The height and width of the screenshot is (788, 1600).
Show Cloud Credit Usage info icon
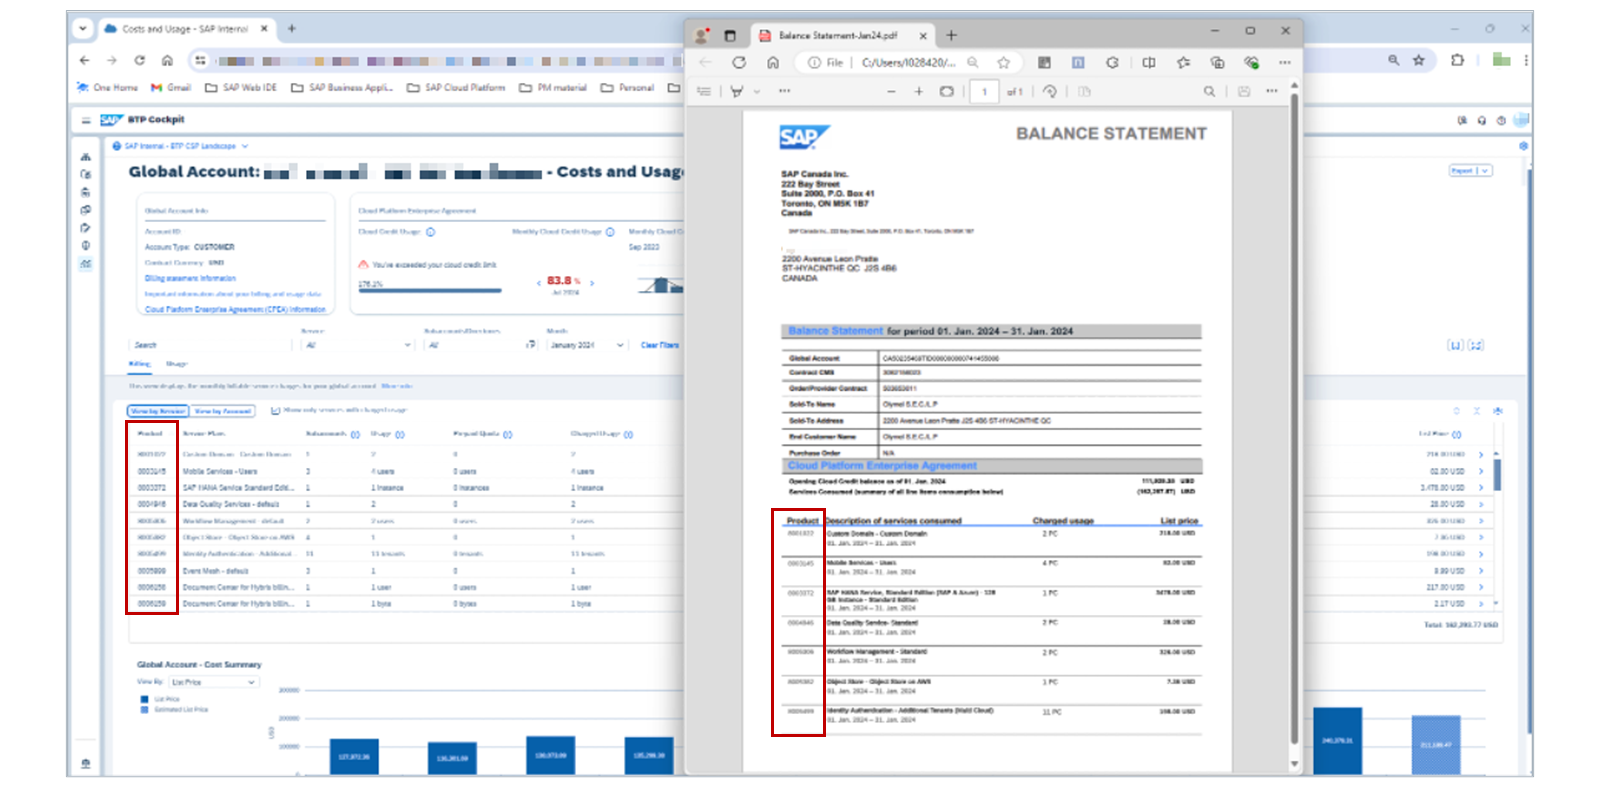tap(431, 232)
